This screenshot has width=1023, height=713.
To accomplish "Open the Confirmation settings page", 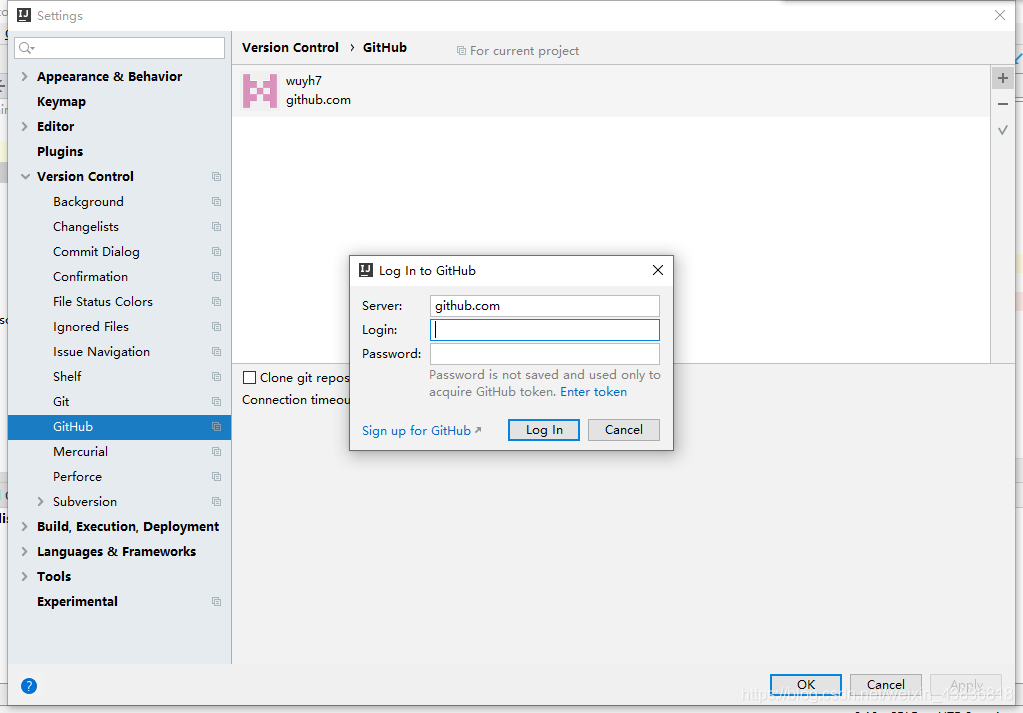I will [90, 277].
